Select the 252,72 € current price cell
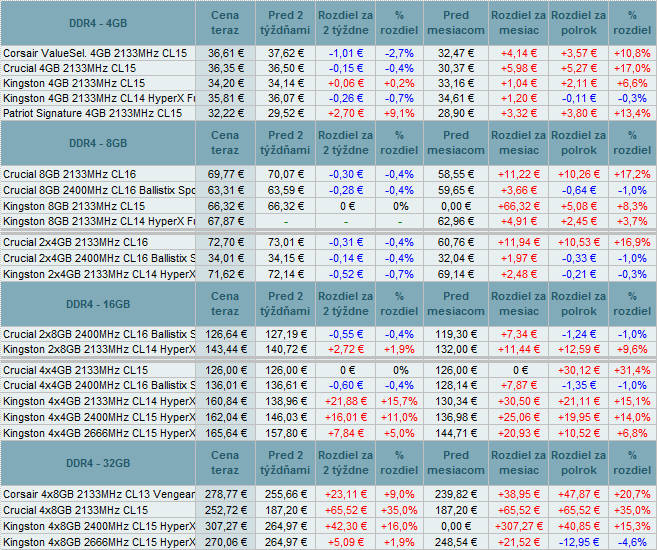The image size is (657, 550). (225, 510)
